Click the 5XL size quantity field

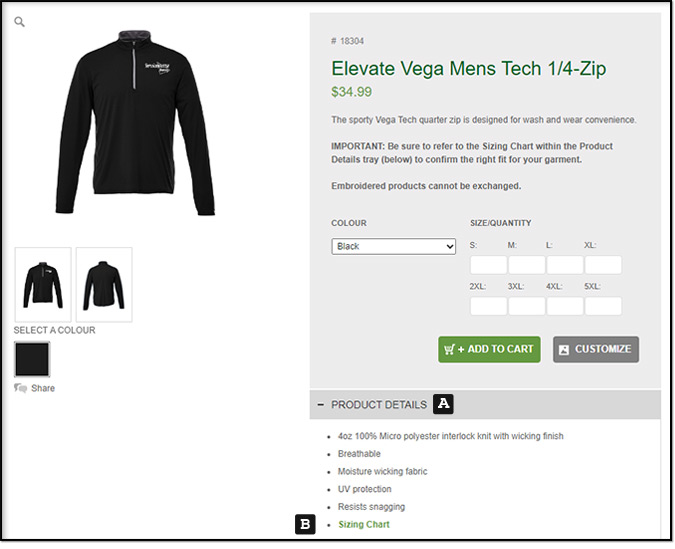[603, 306]
